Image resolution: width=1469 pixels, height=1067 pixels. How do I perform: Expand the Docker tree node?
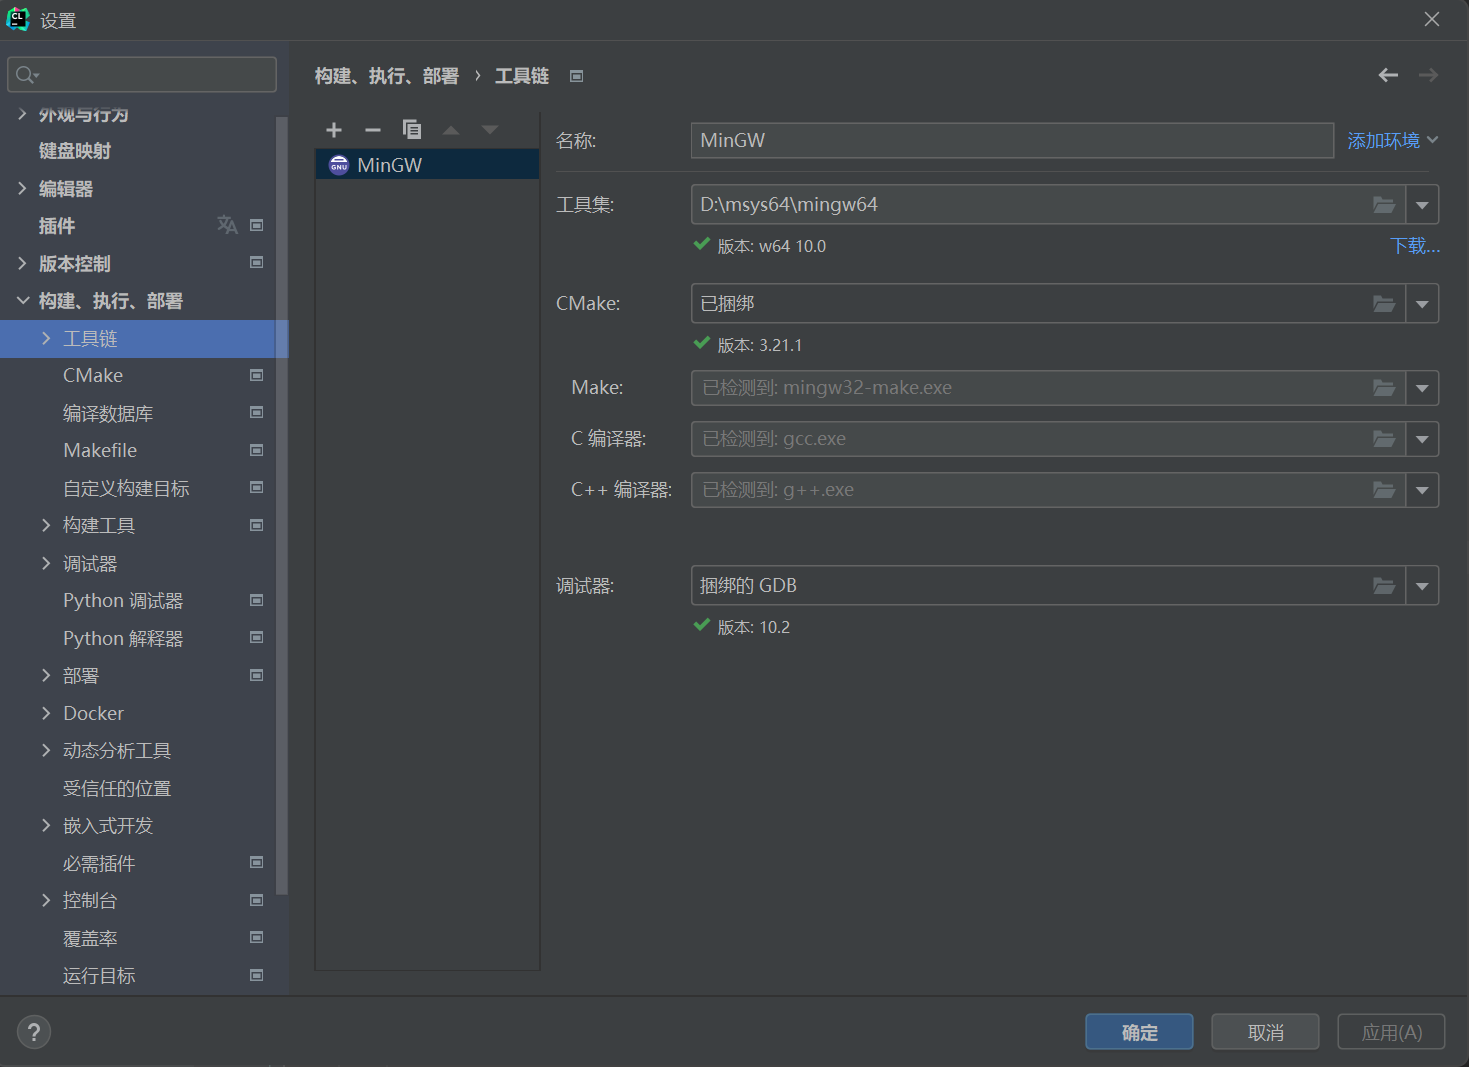[x=46, y=713]
